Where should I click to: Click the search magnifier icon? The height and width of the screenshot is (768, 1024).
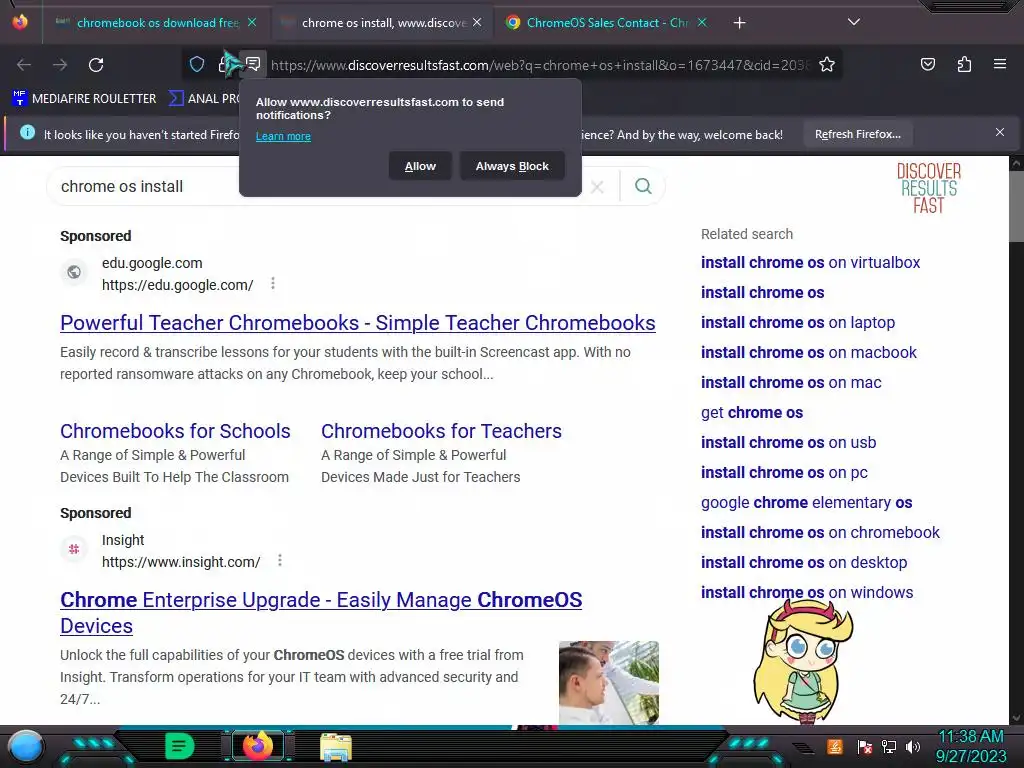tap(643, 186)
